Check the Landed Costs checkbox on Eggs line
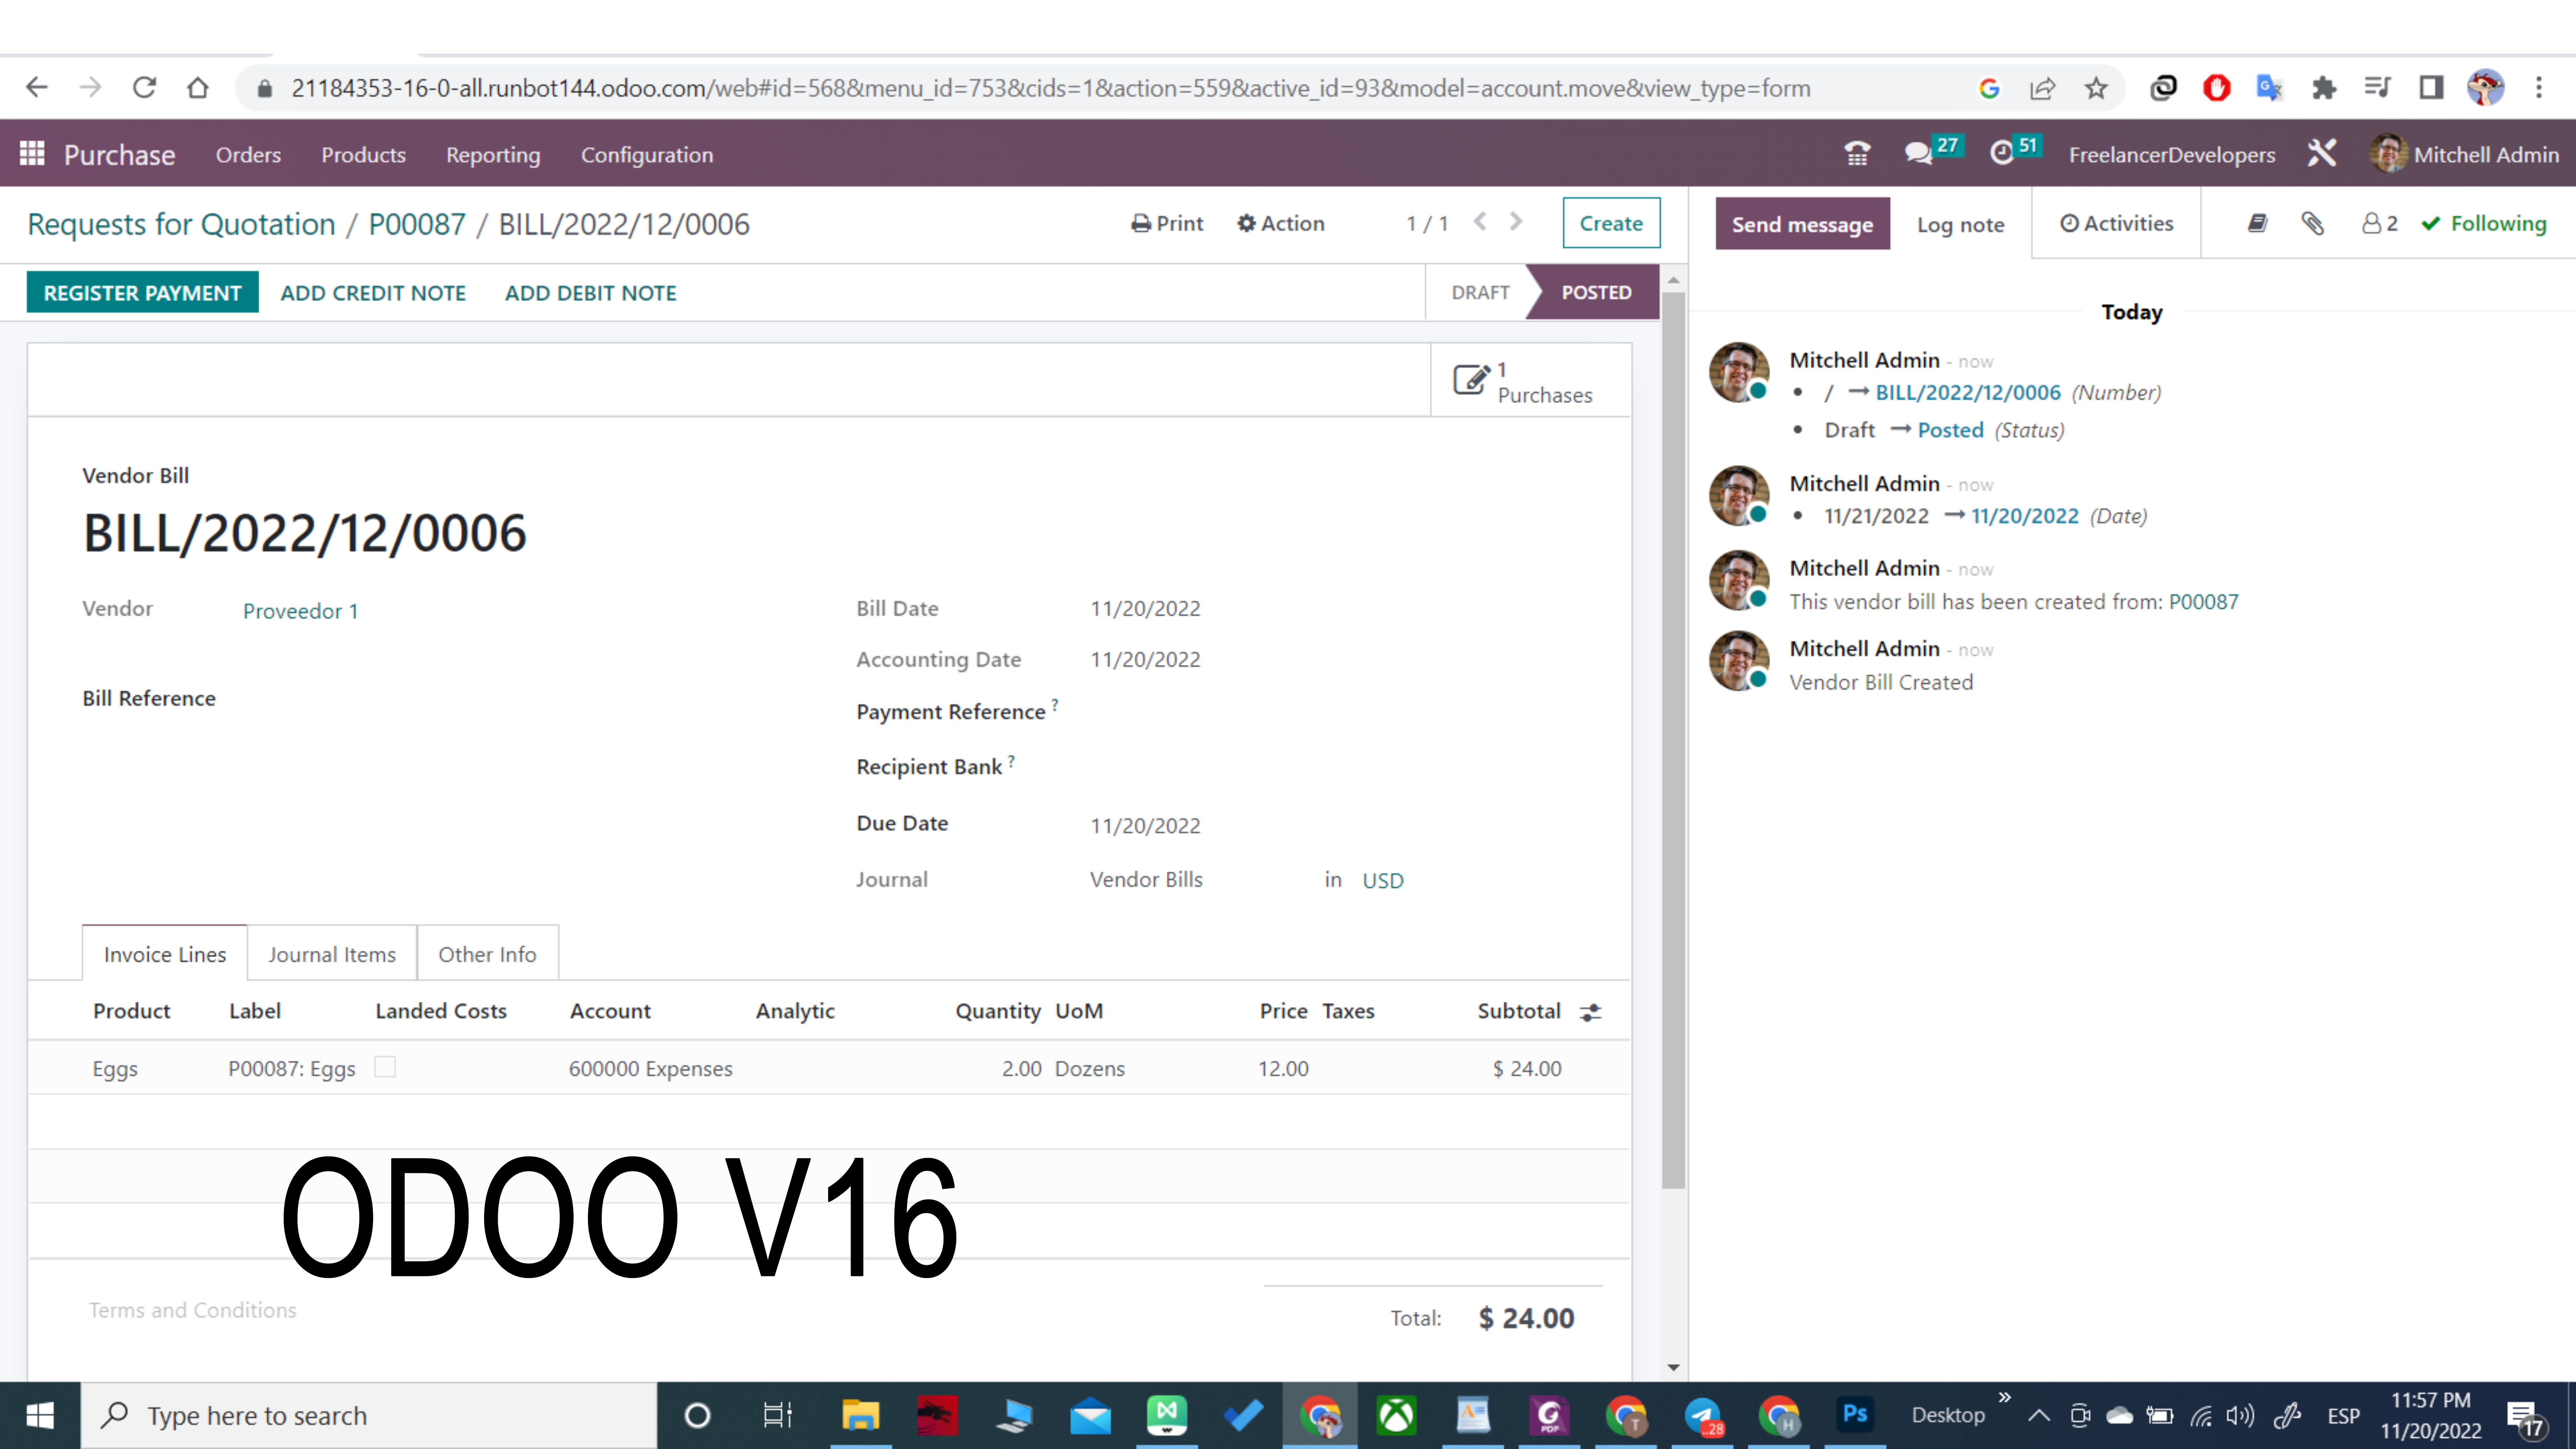This screenshot has width=2576, height=1449. click(384, 1067)
